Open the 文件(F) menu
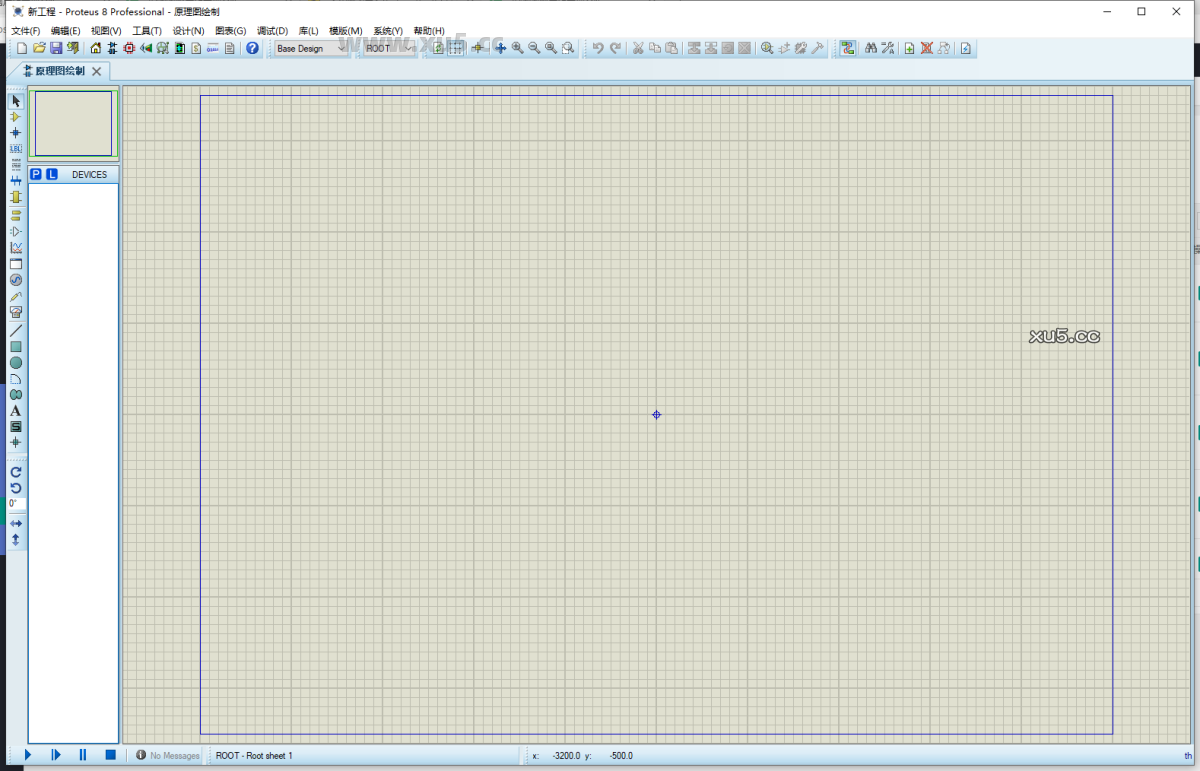This screenshot has height=771, width=1200. (25, 31)
